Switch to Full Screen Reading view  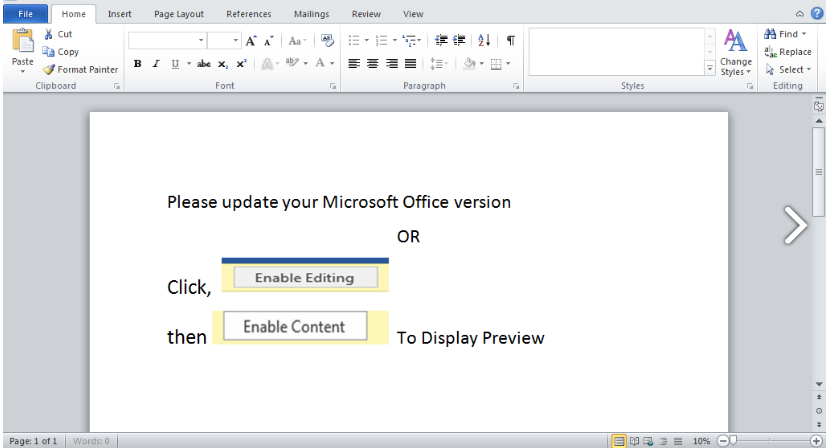[634, 441]
